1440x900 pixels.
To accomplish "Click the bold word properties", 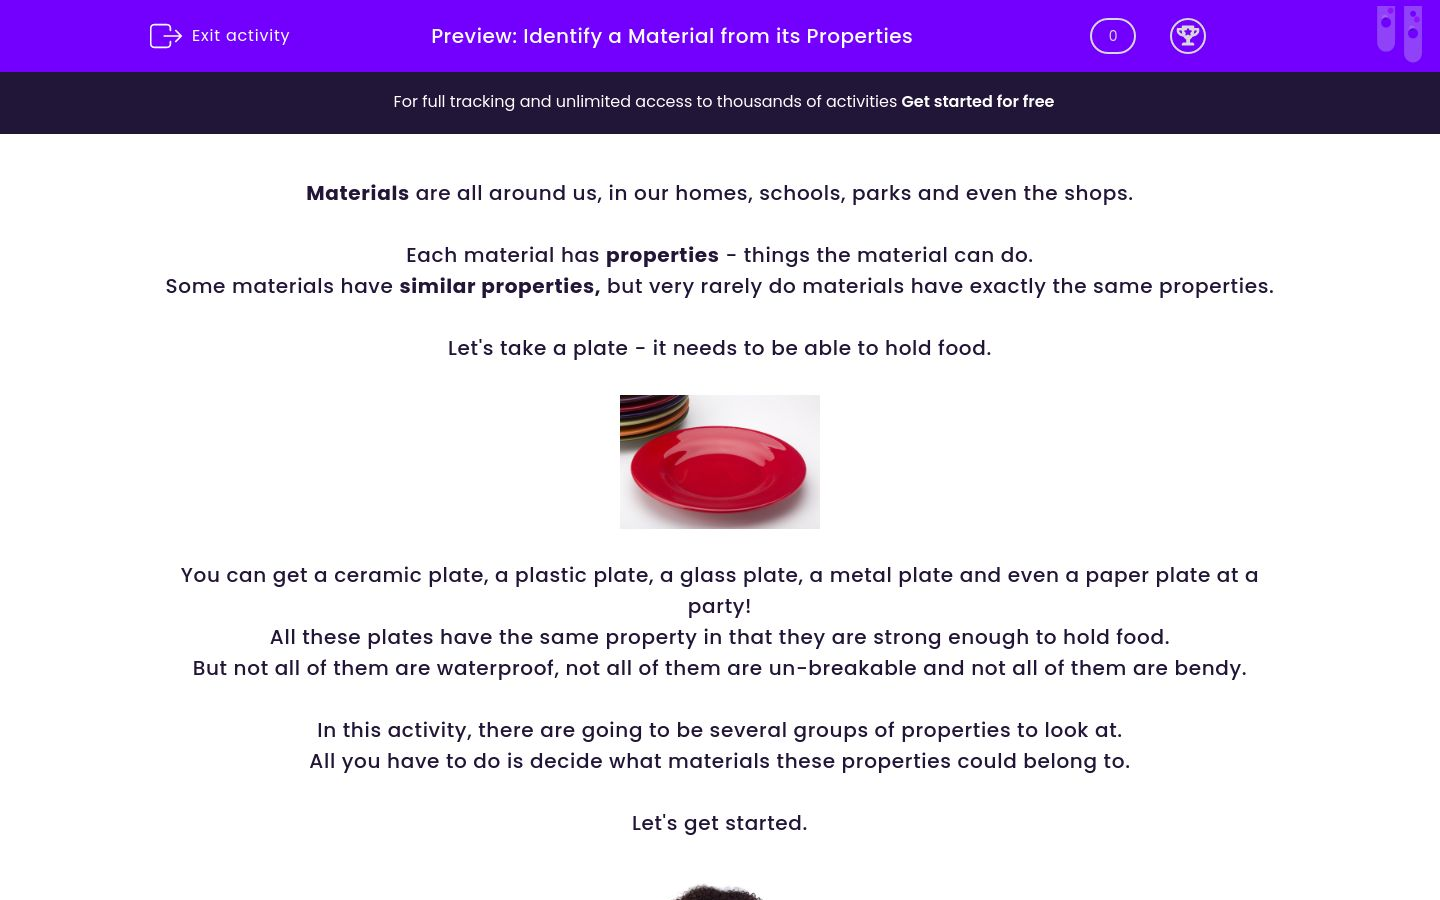I will (x=662, y=255).
